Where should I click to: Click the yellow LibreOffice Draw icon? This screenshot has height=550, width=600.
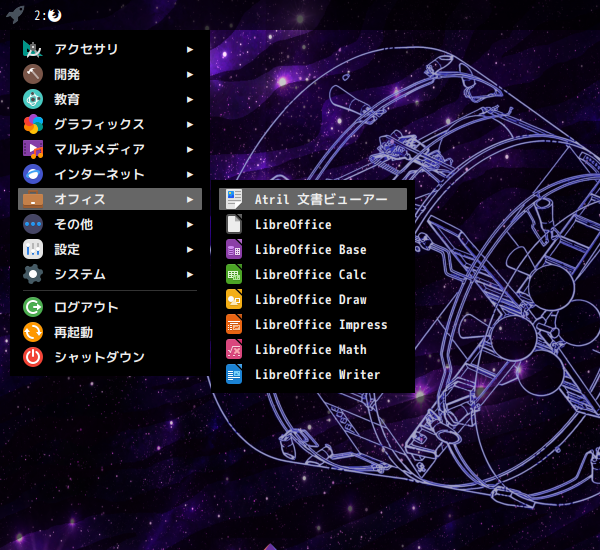coord(234,299)
